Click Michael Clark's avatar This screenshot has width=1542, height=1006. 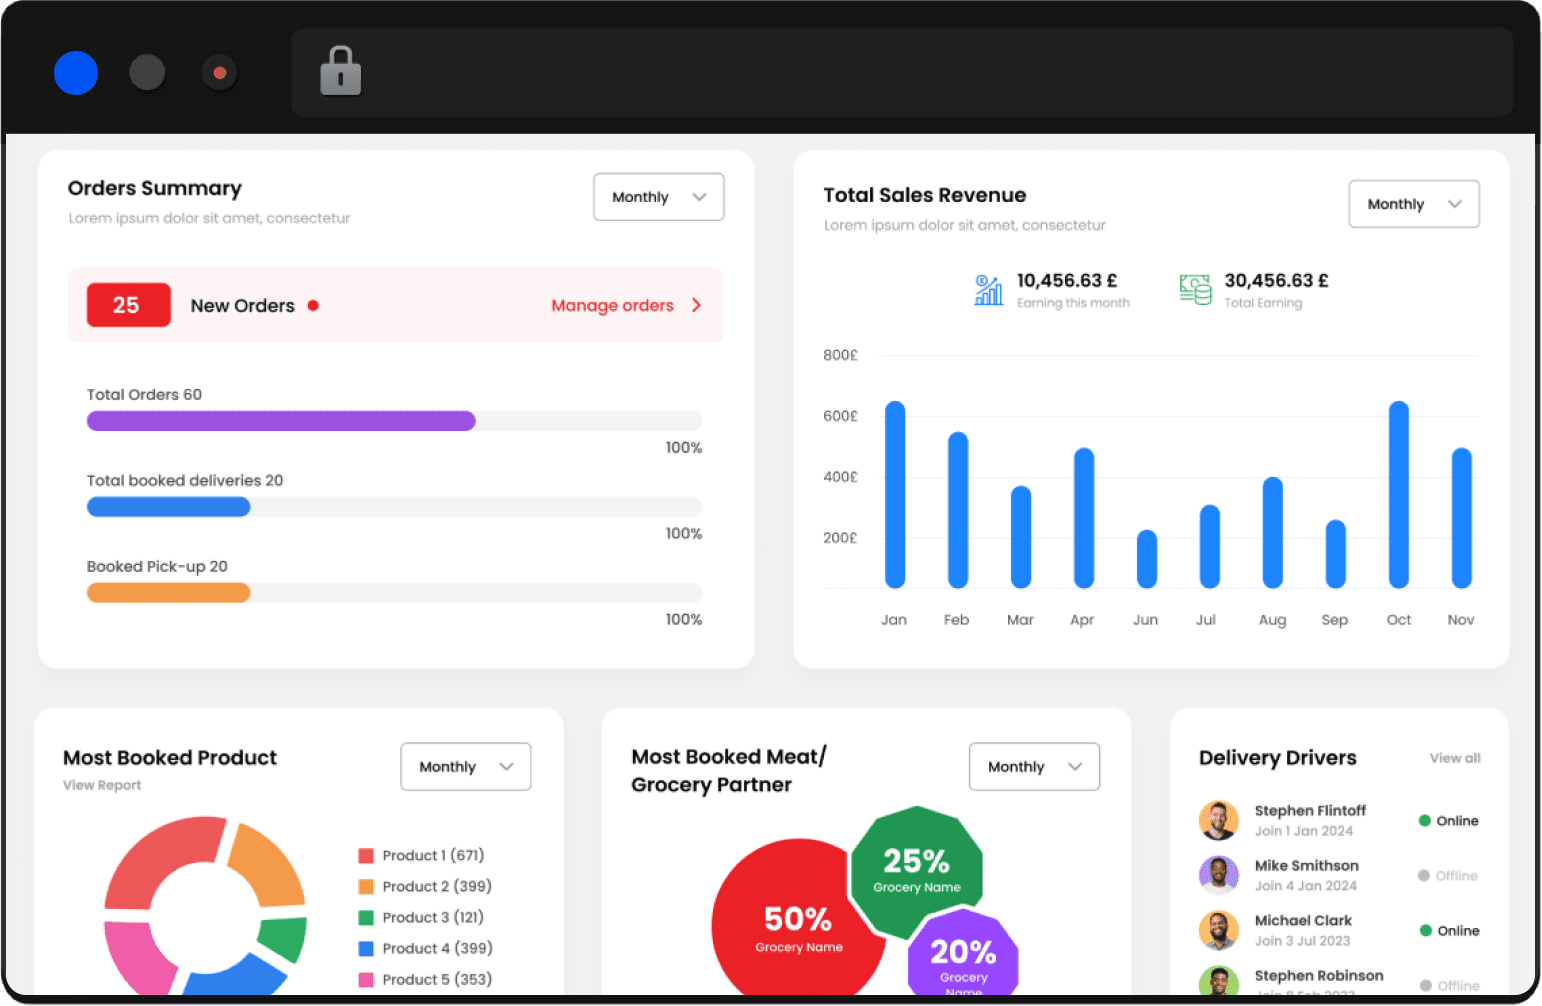[x=1218, y=930]
